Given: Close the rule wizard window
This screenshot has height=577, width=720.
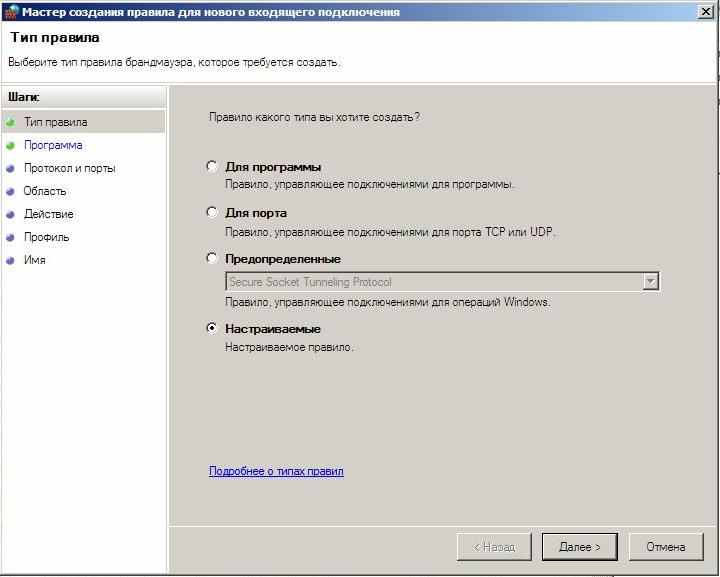Looking at the screenshot, I should pyautogui.click(x=707, y=12).
